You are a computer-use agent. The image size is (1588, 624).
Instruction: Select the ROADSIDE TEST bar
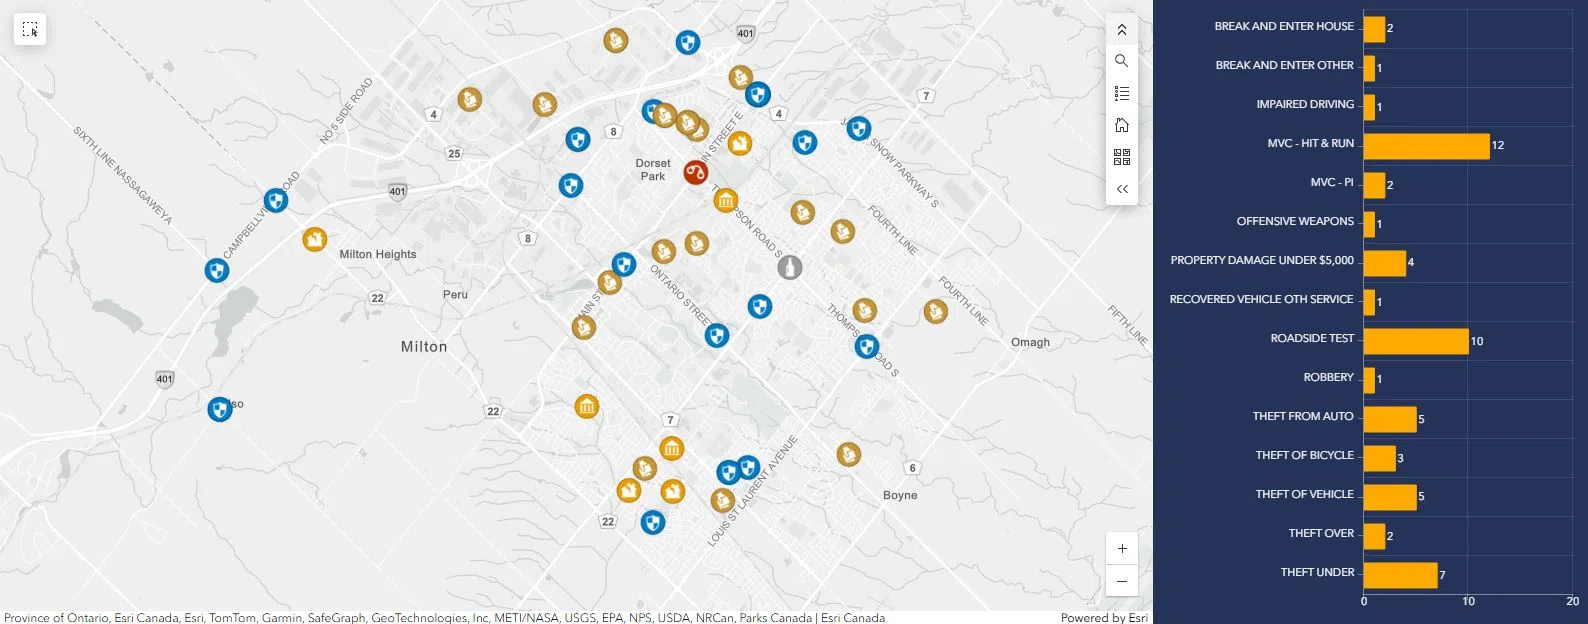1415,341
